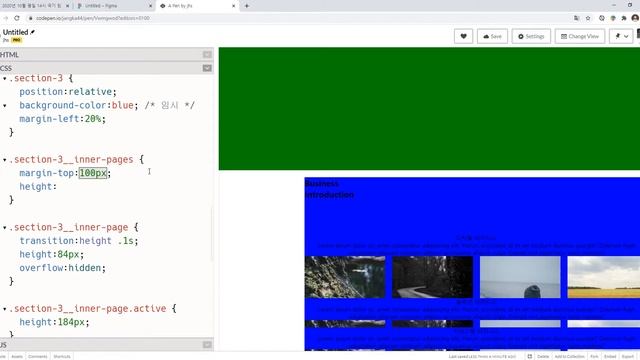Click the empty height: declaration

point(38,187)
